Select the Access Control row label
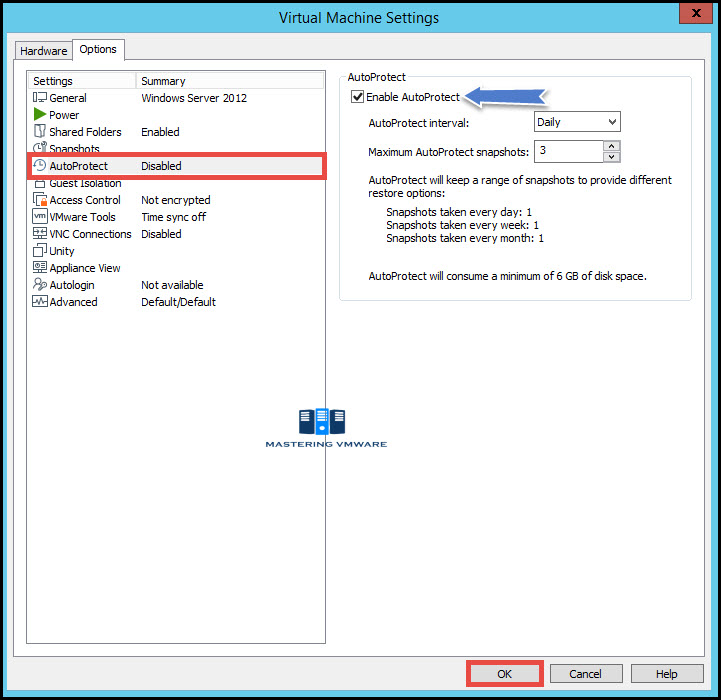 (x=85, y=200)
